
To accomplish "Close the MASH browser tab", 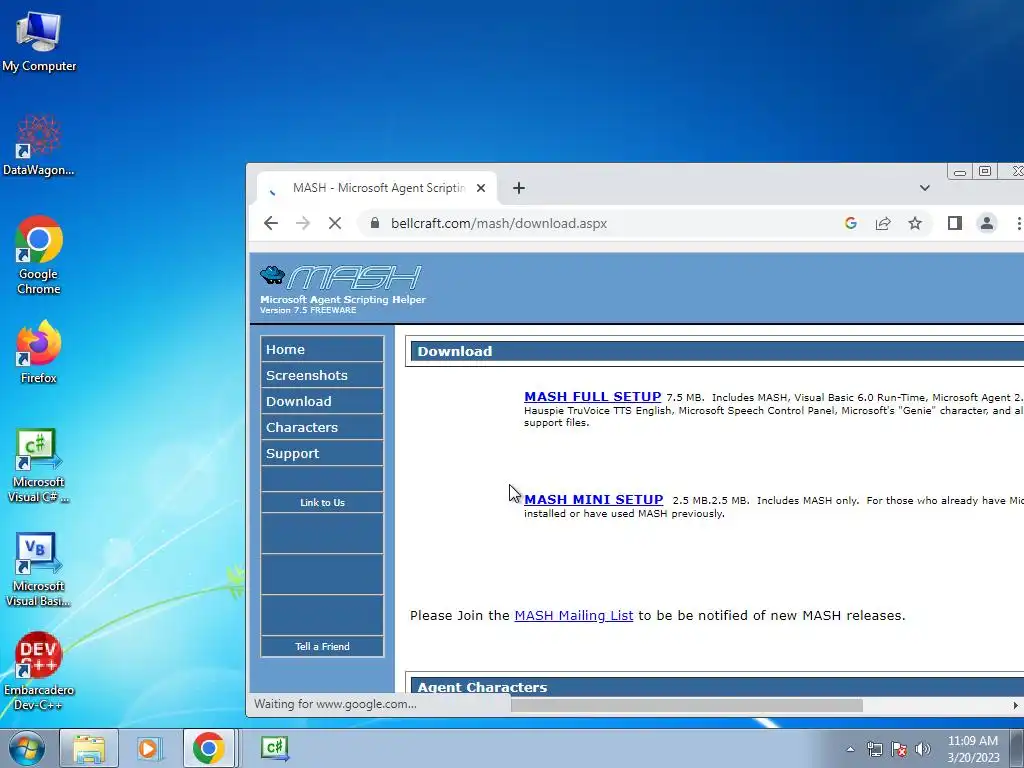I will pyautogui.click(x=481, y=188).
